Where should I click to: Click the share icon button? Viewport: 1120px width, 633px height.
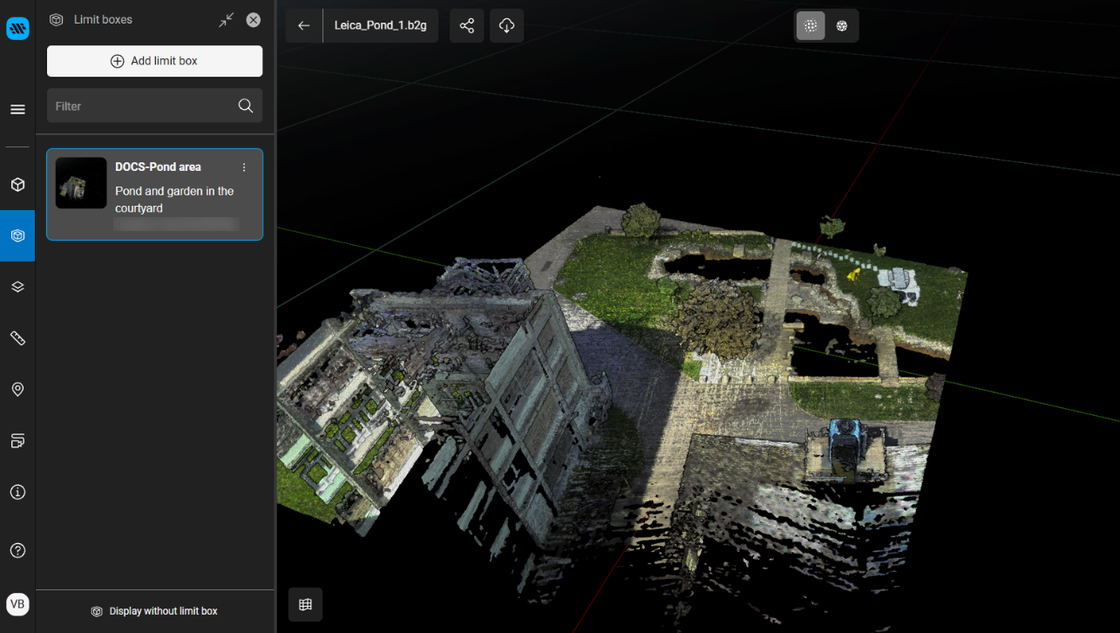[467, 26]
